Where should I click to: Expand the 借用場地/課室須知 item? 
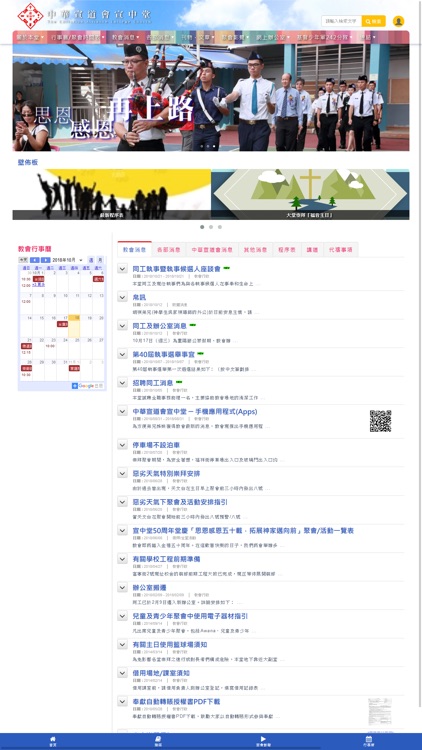coord(122,673)
